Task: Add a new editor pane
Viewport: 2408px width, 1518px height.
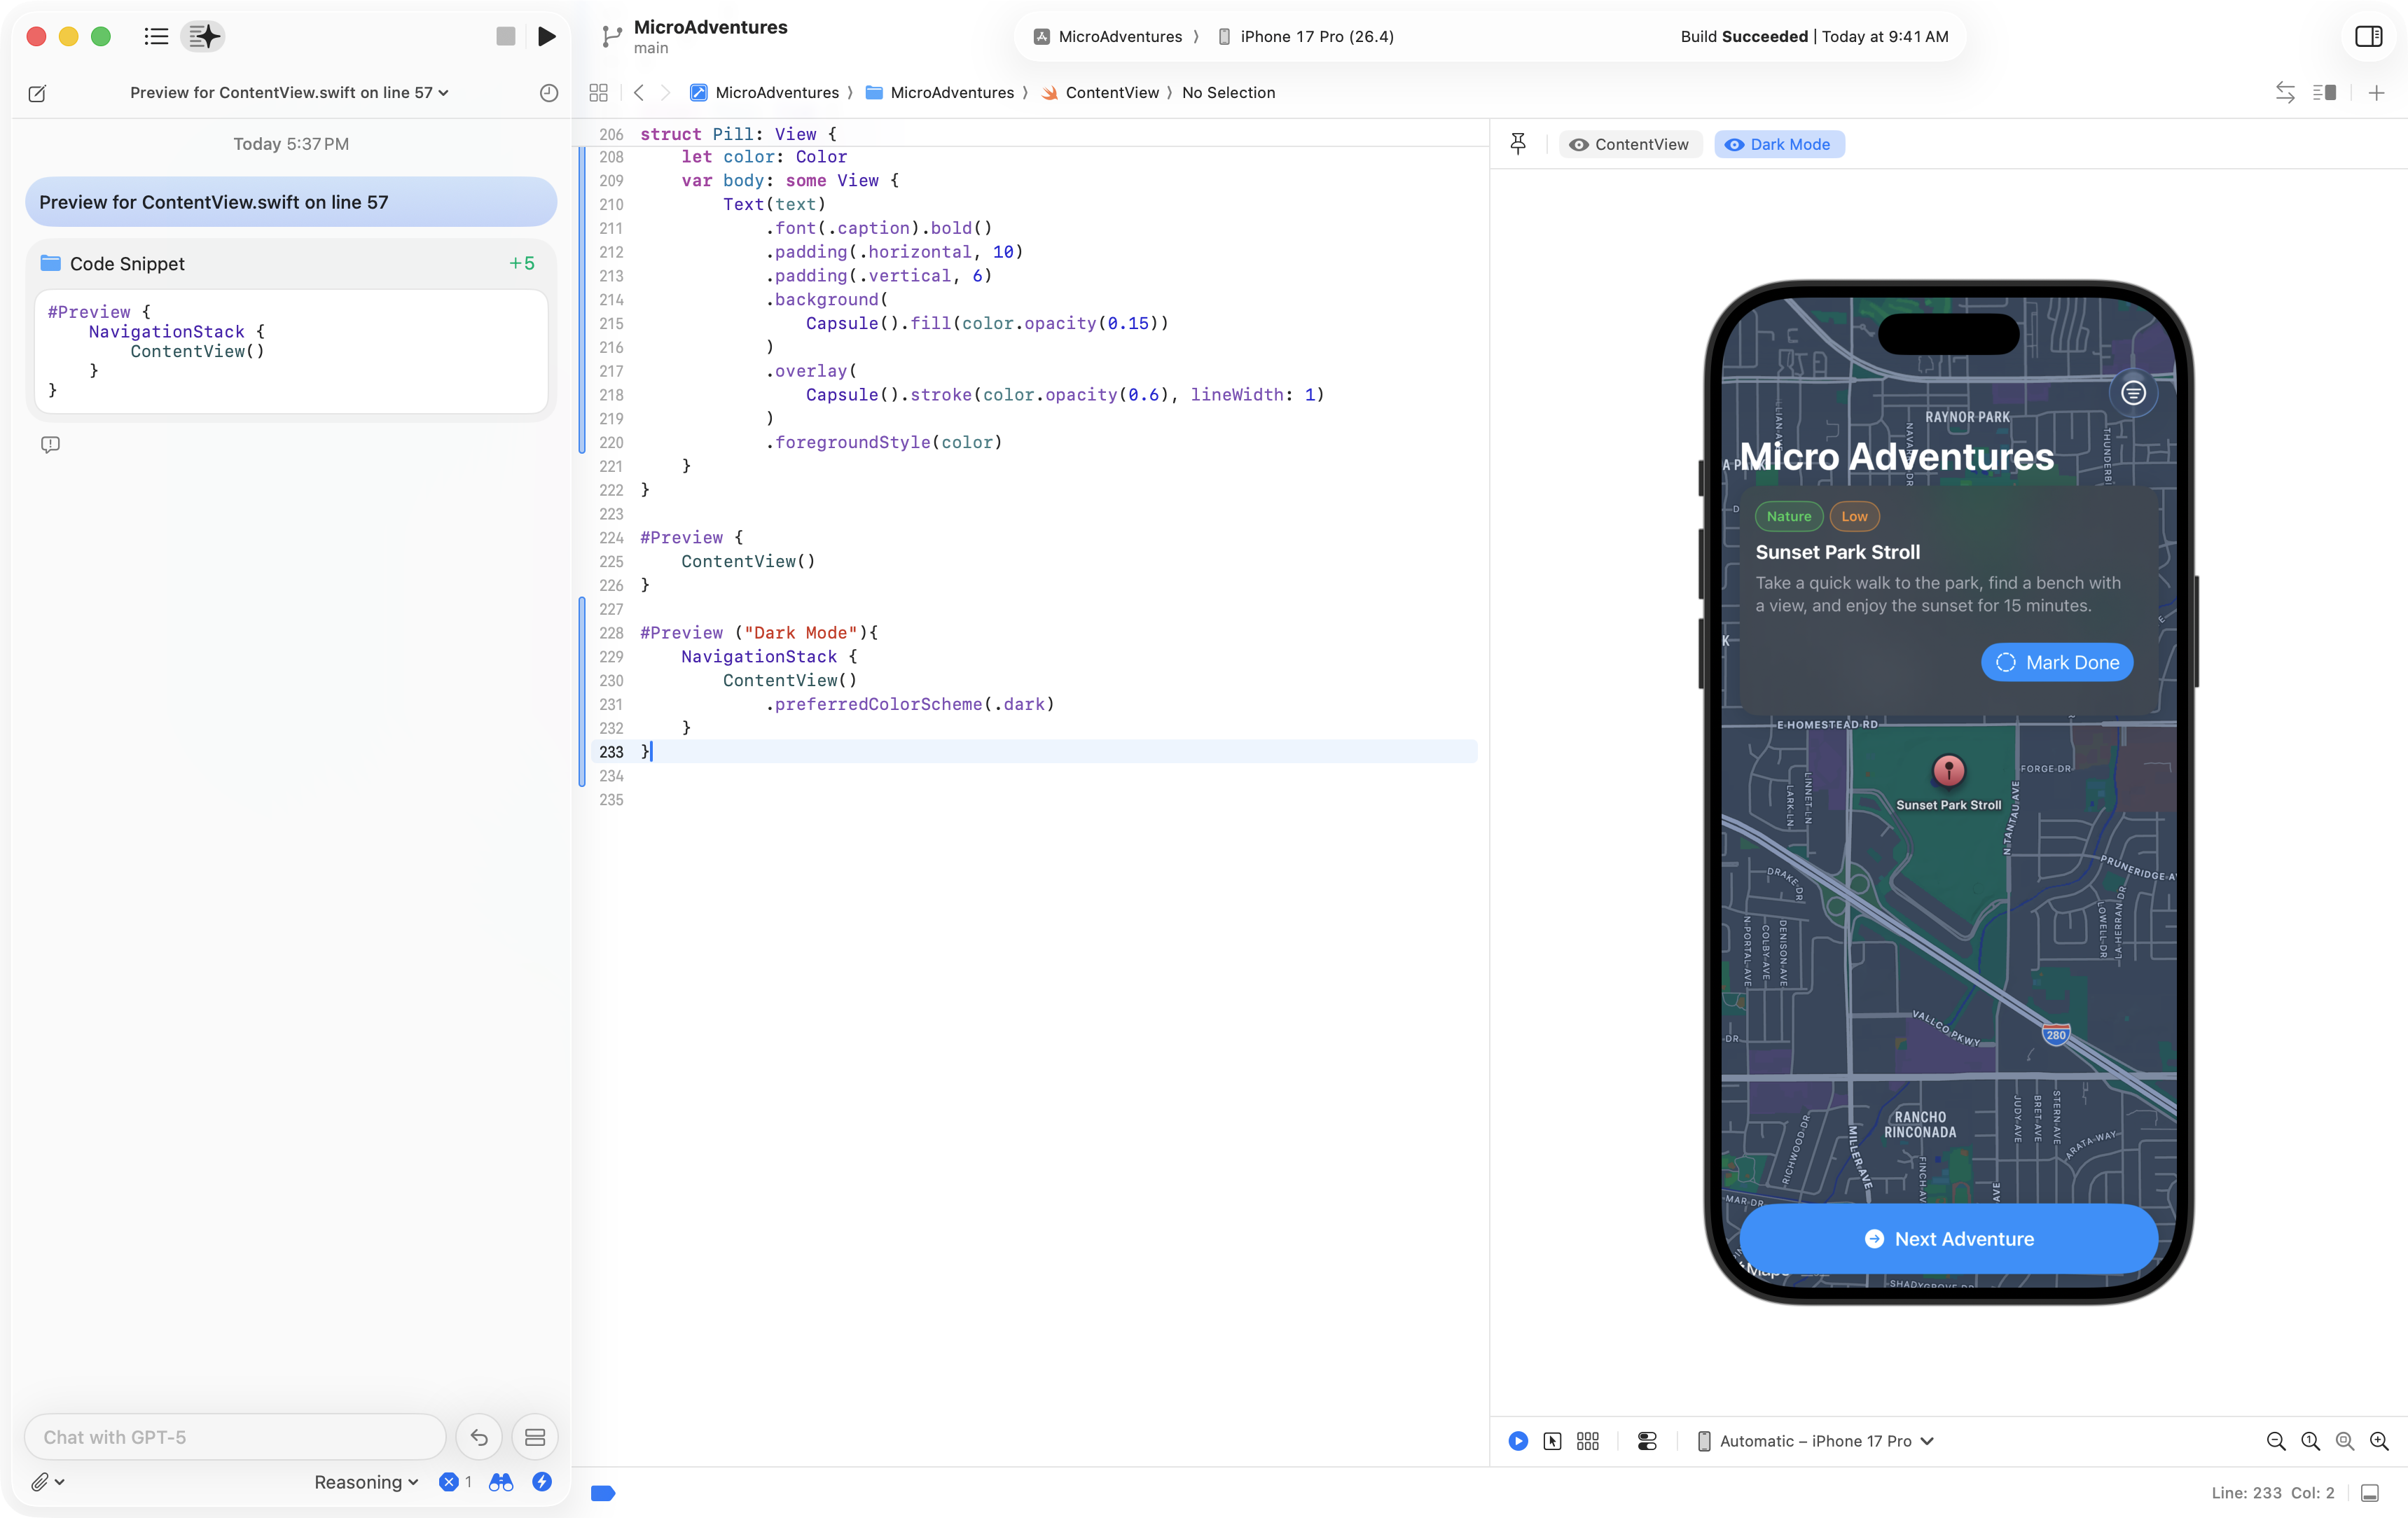Action: [2376, 93]
